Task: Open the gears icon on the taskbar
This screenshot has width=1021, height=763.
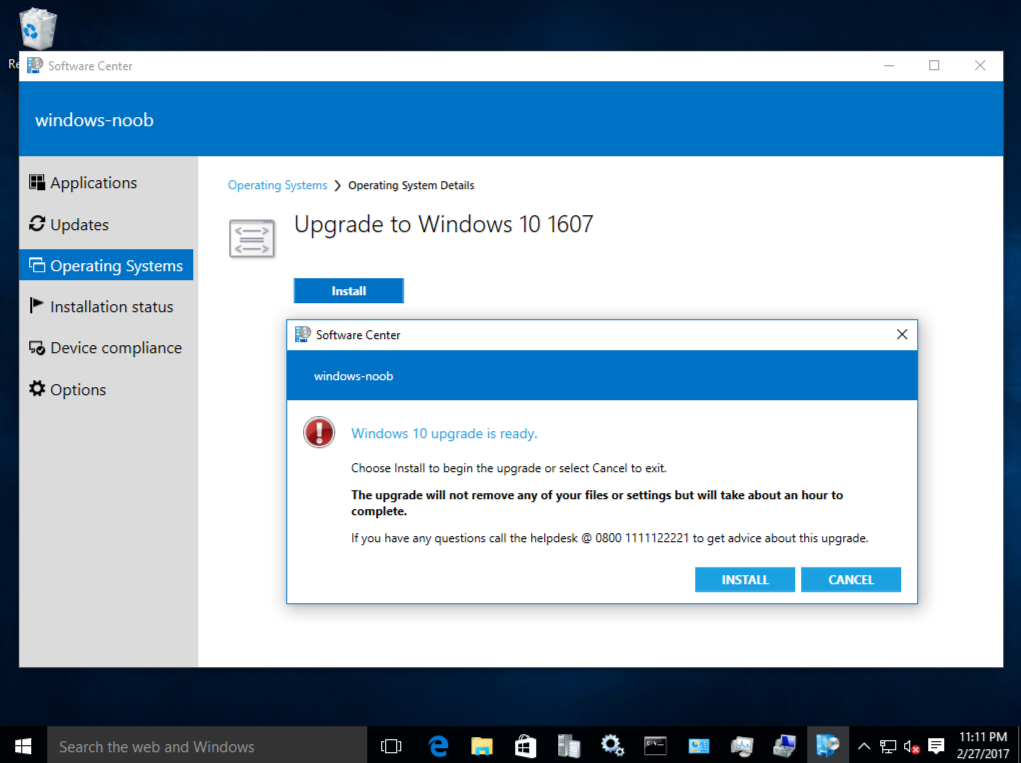Action: 612,746
